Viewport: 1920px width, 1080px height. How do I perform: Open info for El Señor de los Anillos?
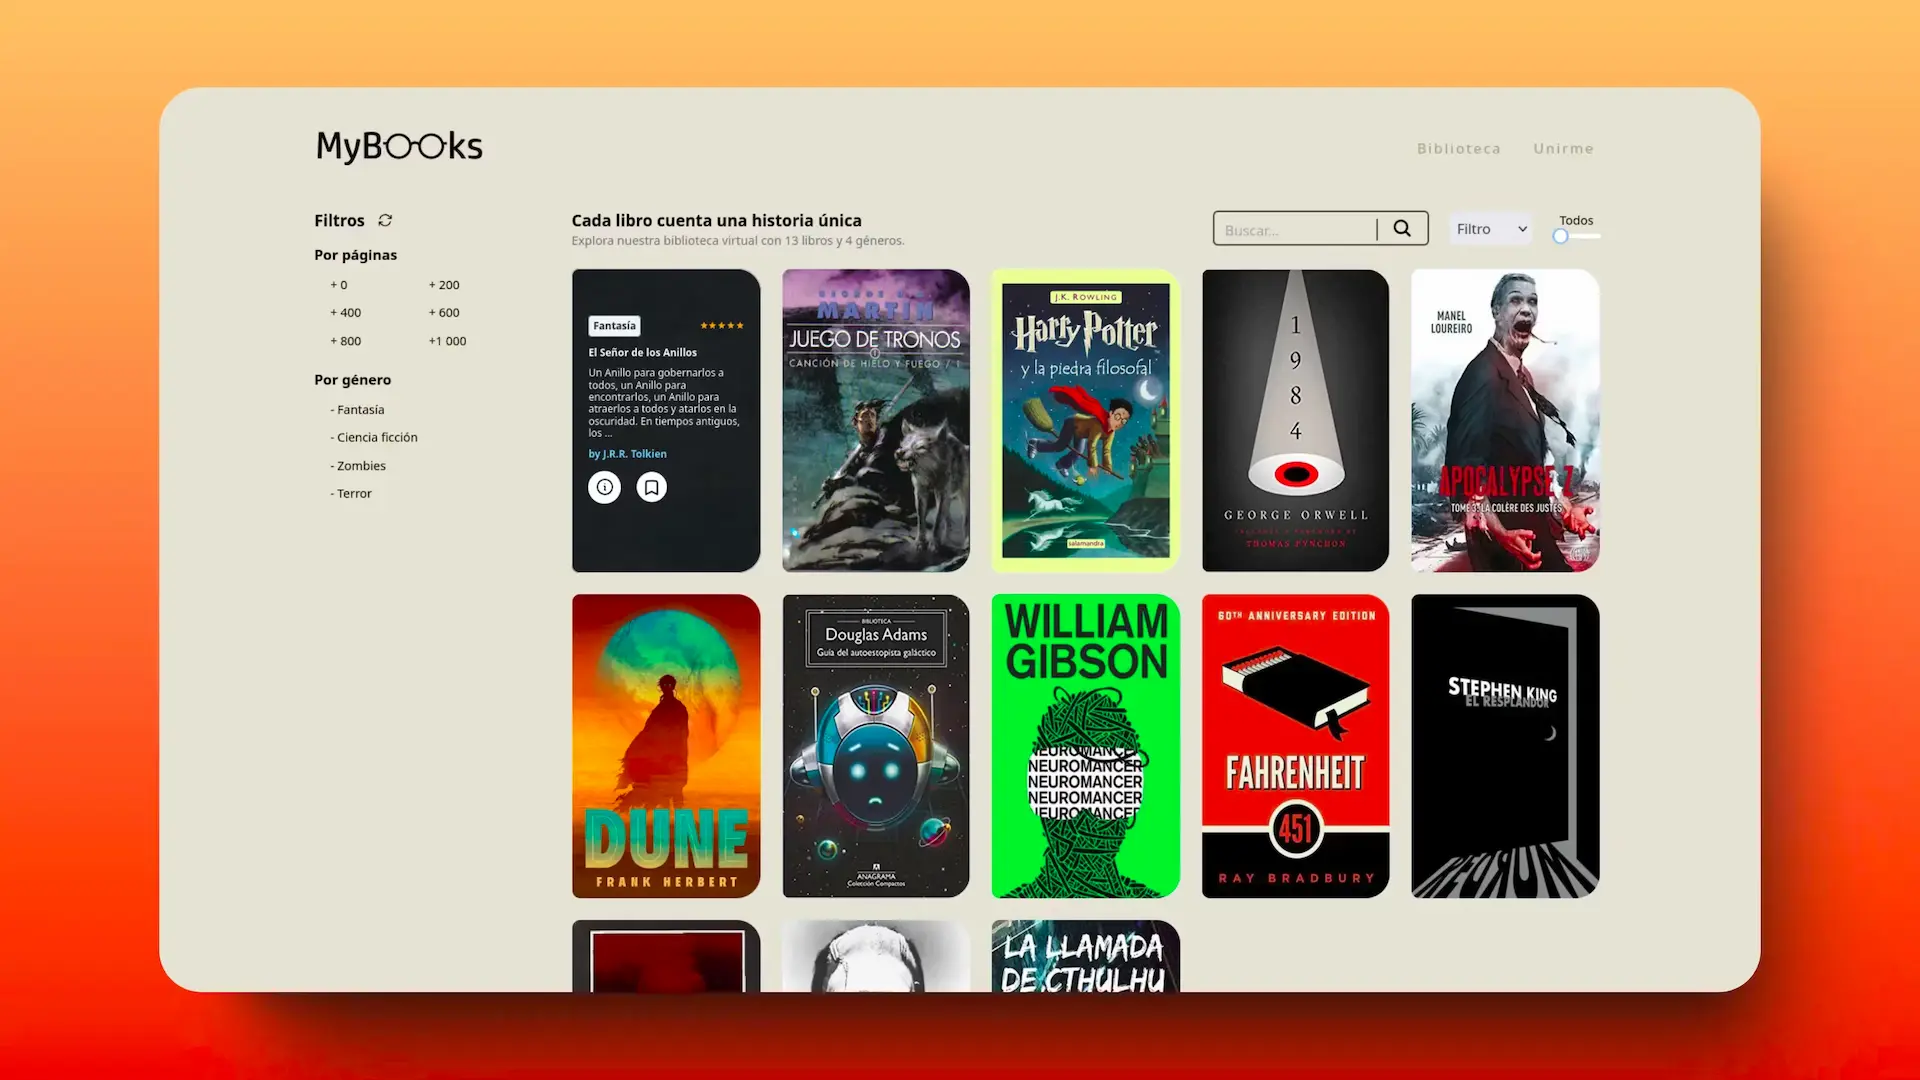(604, 487)
